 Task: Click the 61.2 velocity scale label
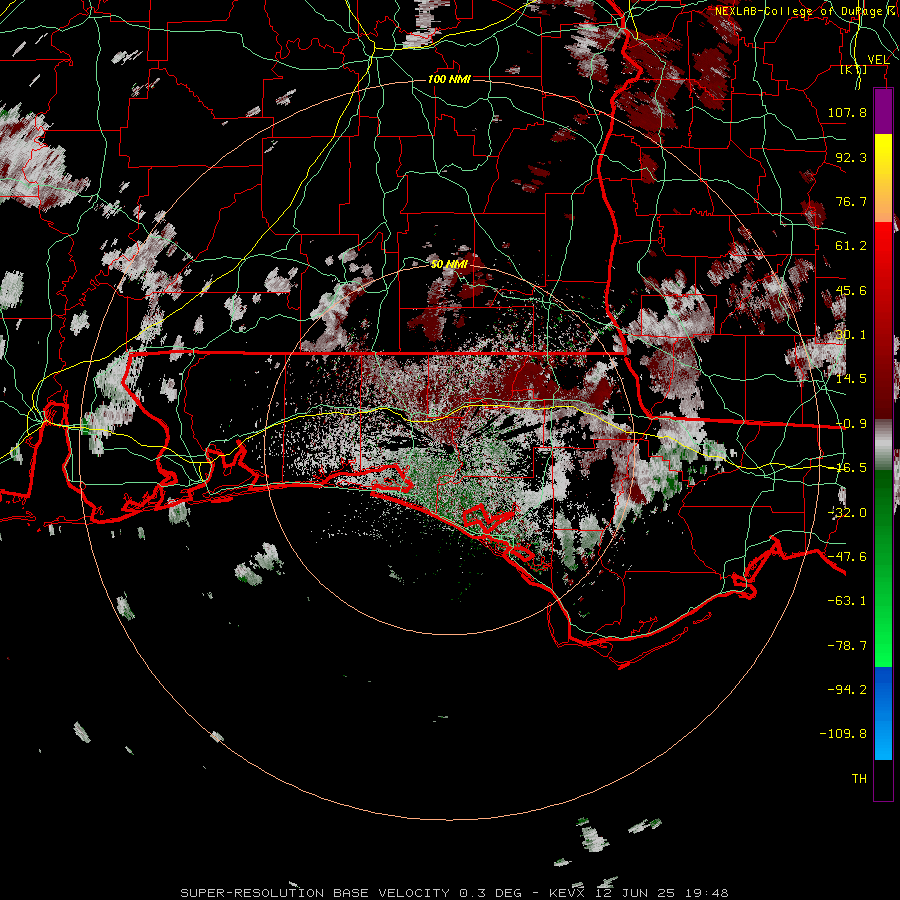851,246
